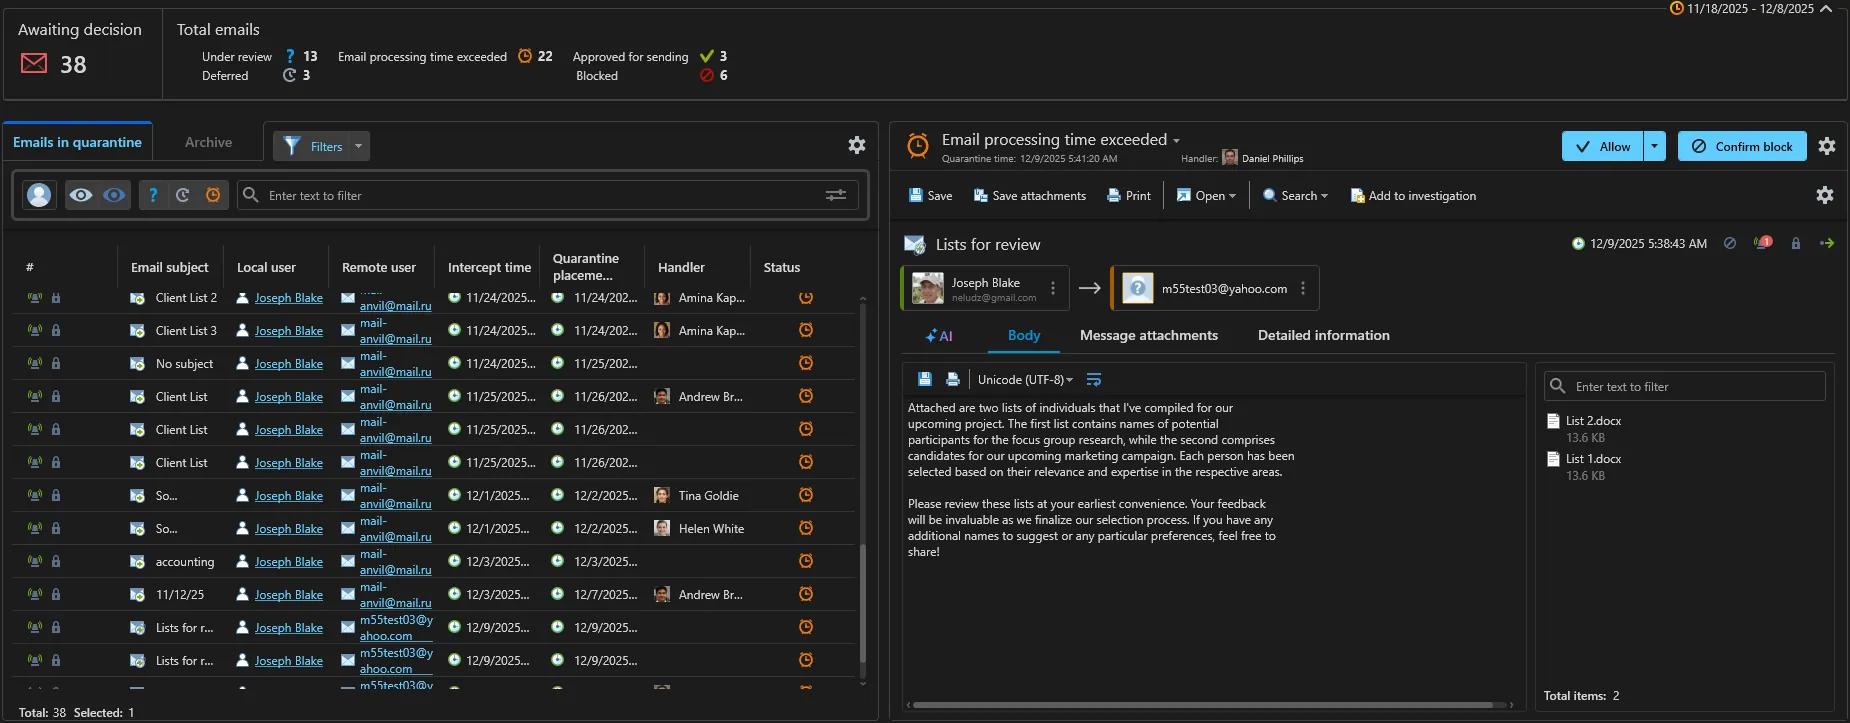
Task: Toggle the white eye viewed filter
Action: click(81, 195)
